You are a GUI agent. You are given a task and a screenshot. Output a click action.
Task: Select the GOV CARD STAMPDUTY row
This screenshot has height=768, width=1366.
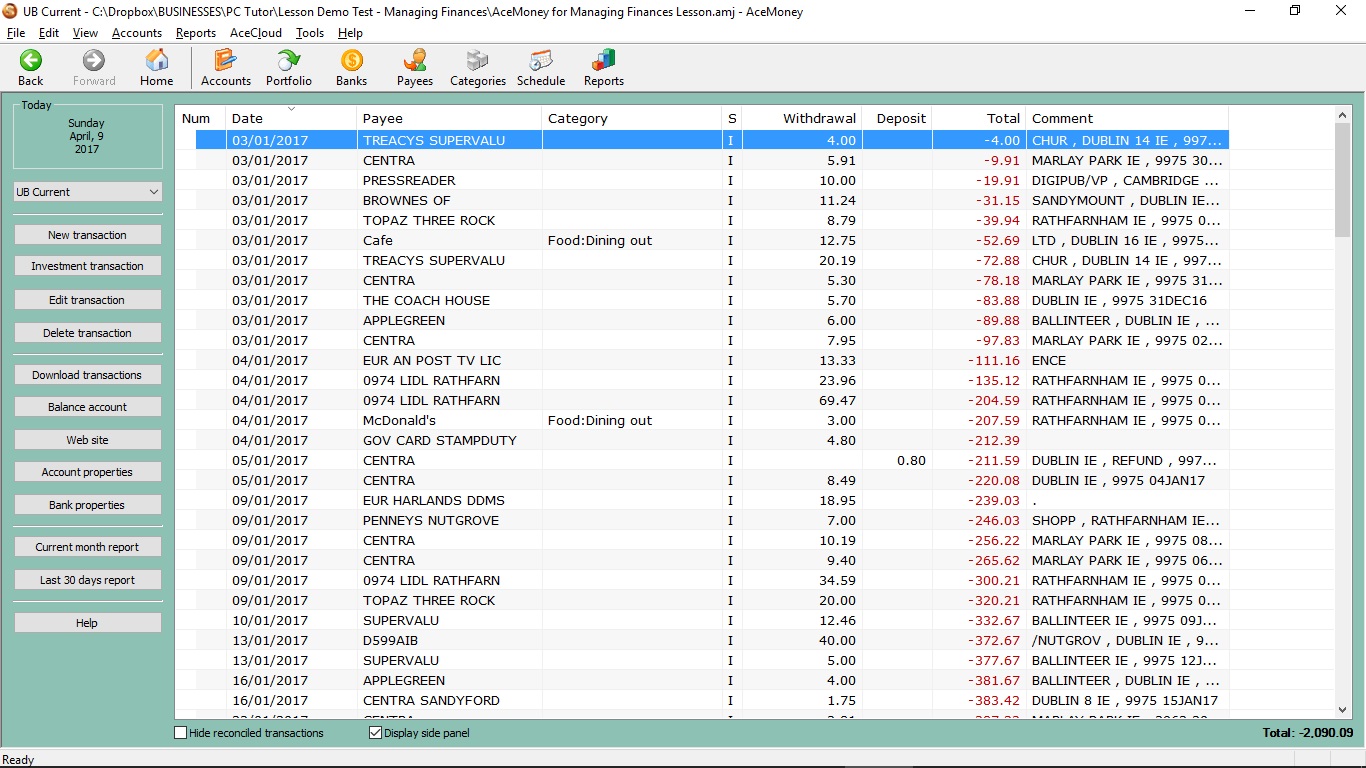pyautogui.click(x=702, y=440)
